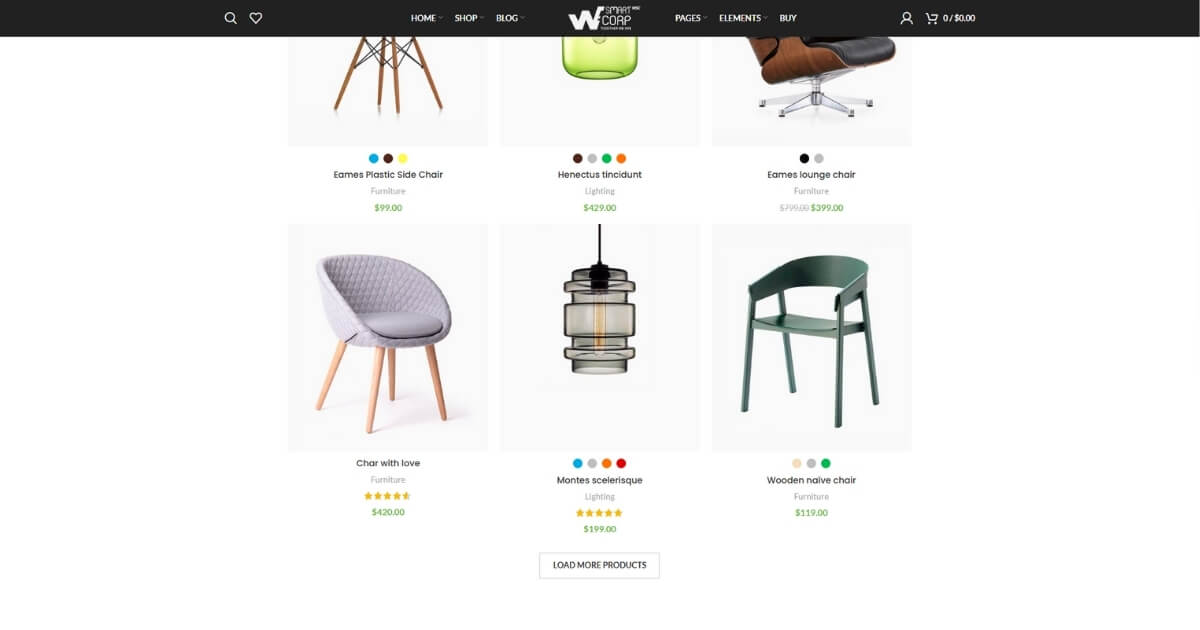1200x630 pixels.
Task: Pick red swatch for Montes scelerisque
Action: tap(621, 463)
